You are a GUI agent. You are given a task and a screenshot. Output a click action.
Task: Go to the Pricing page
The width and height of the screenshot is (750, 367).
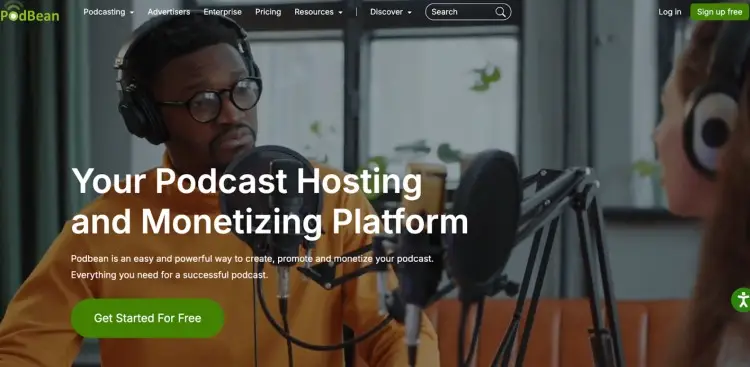pos(268,12)
